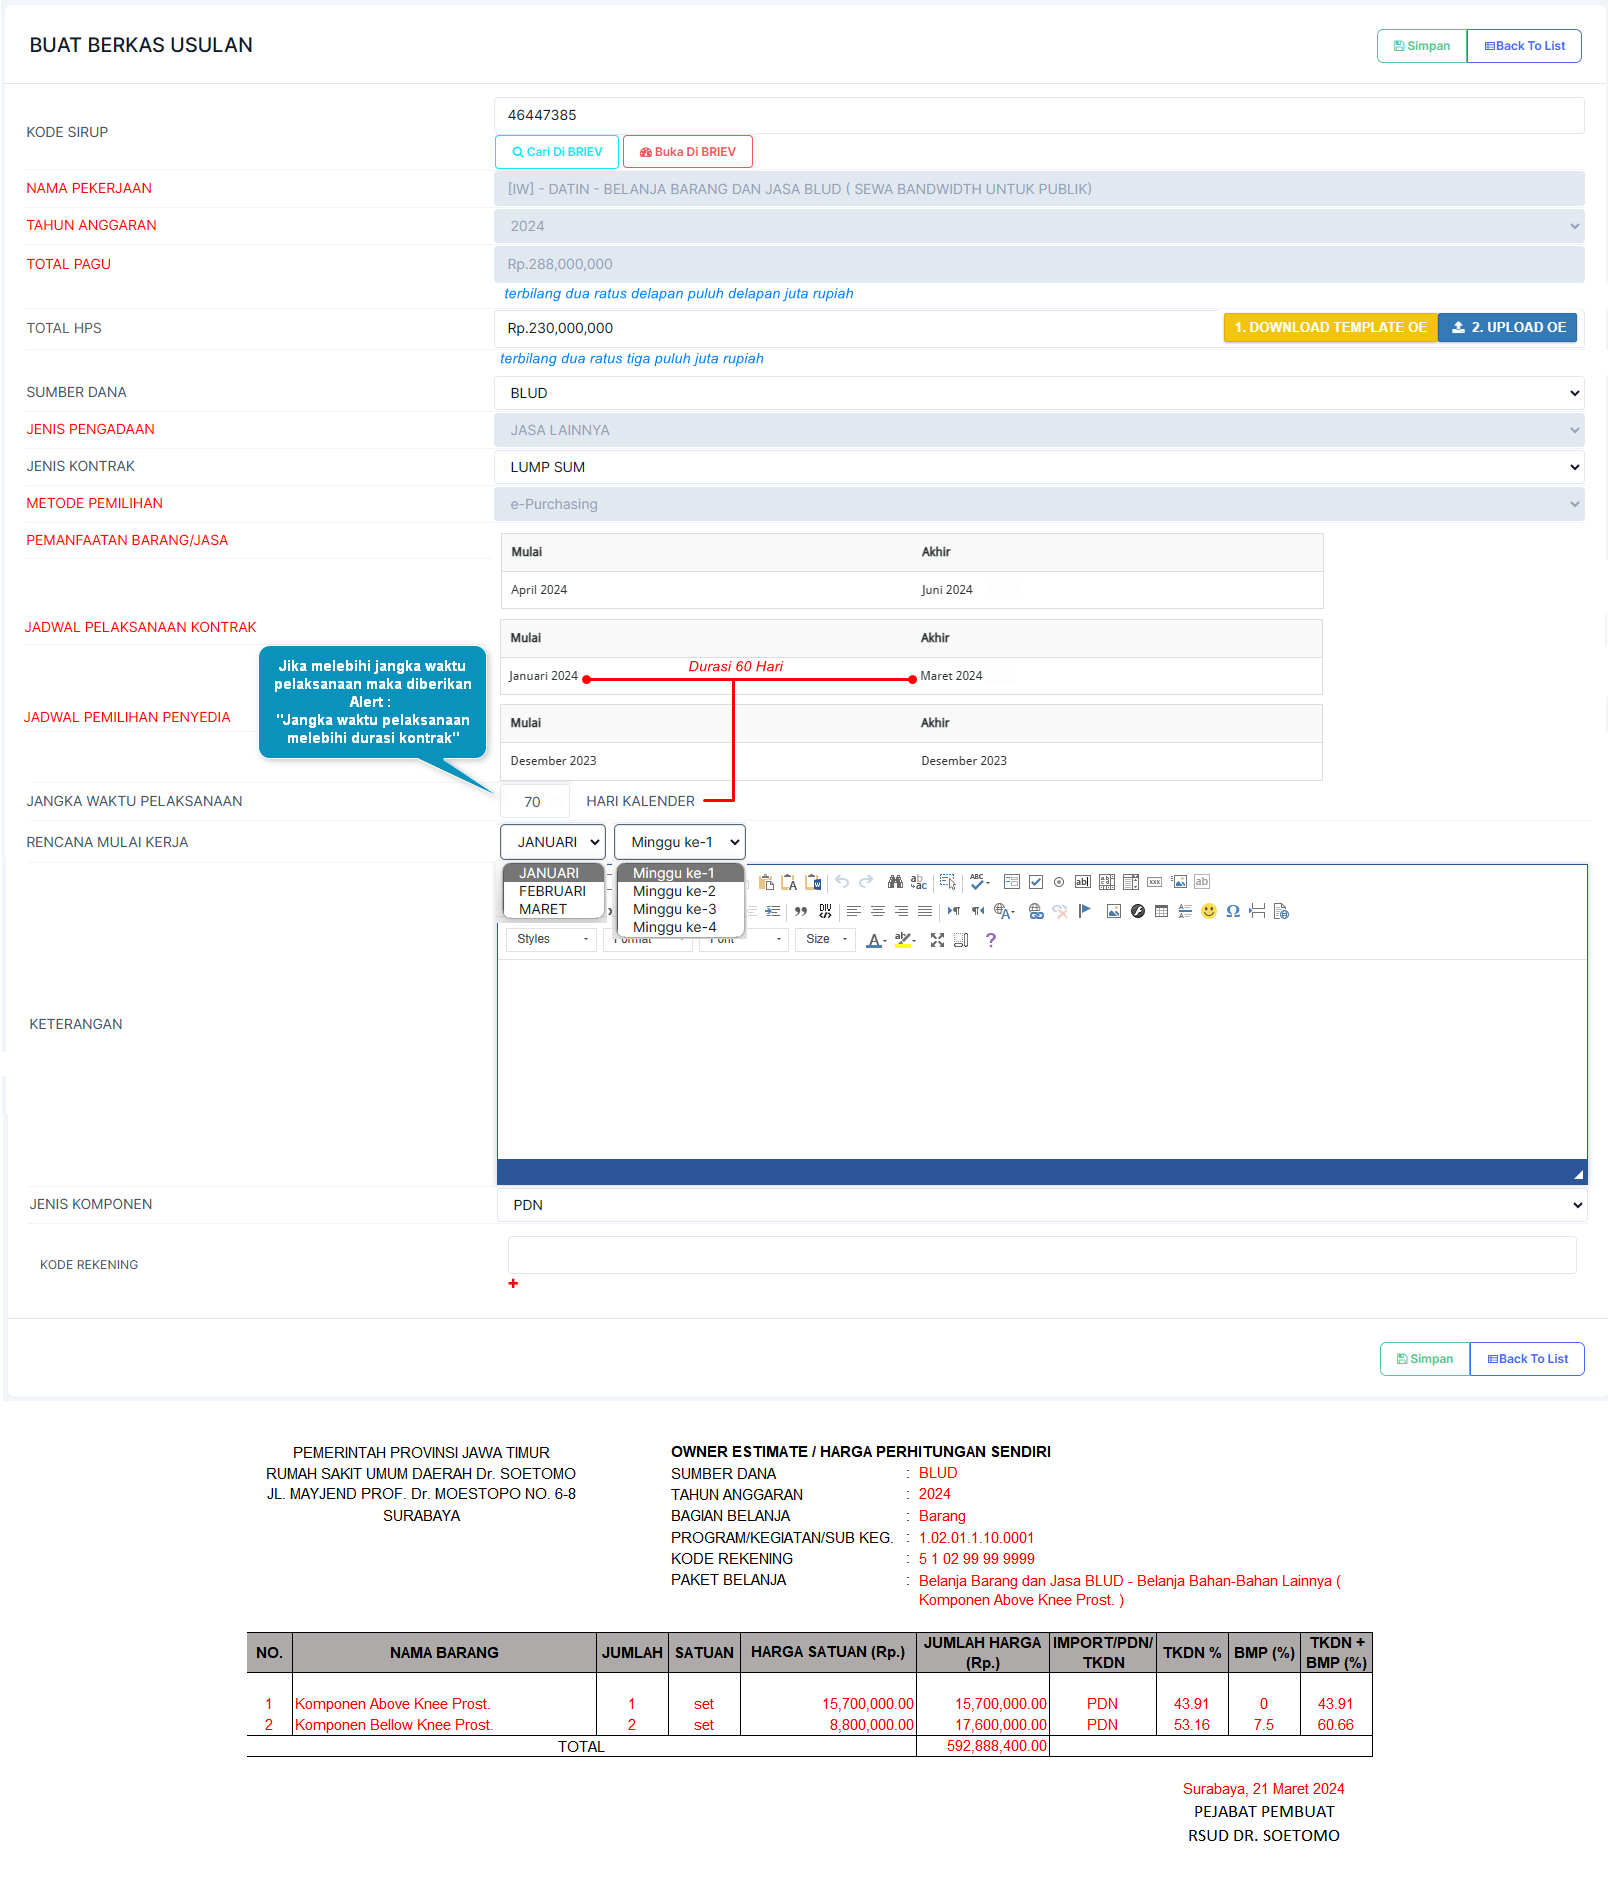Screen dimensions: 1608x1901
Task: Open Find with the binoculars icon
Action: coord(895,882)
